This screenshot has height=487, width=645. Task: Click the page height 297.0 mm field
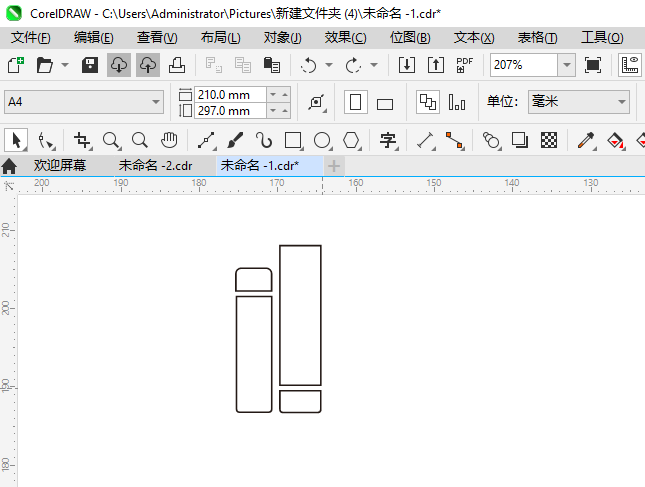point(230,111)
